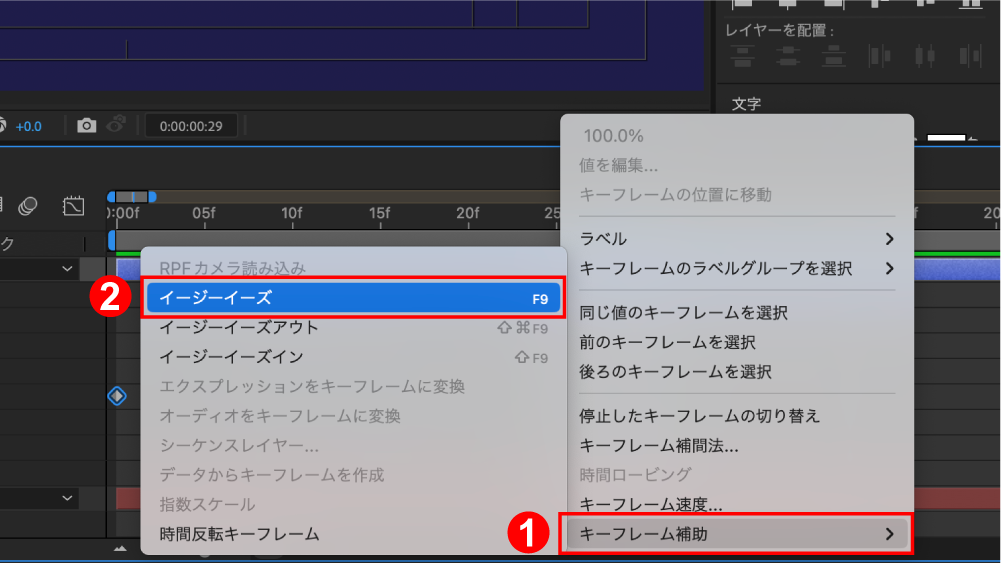1001x563 pixels.
Task: Open キーフレーム補間法... dialog
Action: pos(736,445)
